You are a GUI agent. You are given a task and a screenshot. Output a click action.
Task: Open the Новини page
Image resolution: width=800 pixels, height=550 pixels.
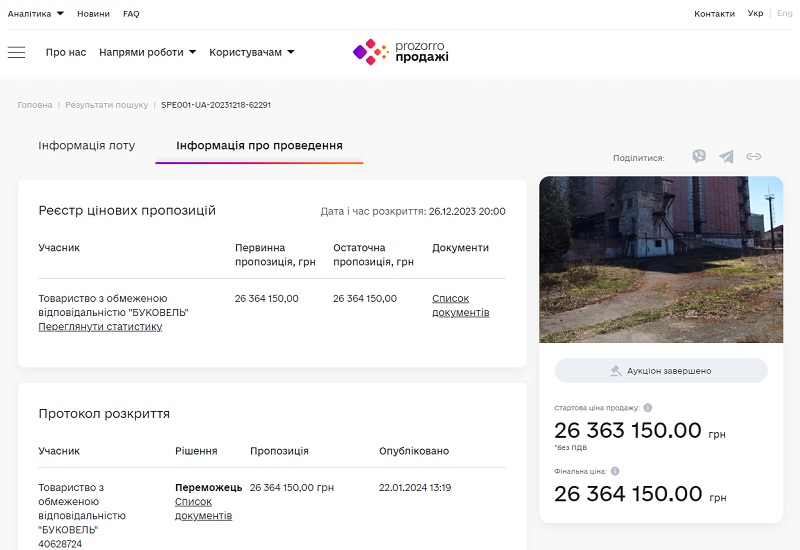click(93, 14)
